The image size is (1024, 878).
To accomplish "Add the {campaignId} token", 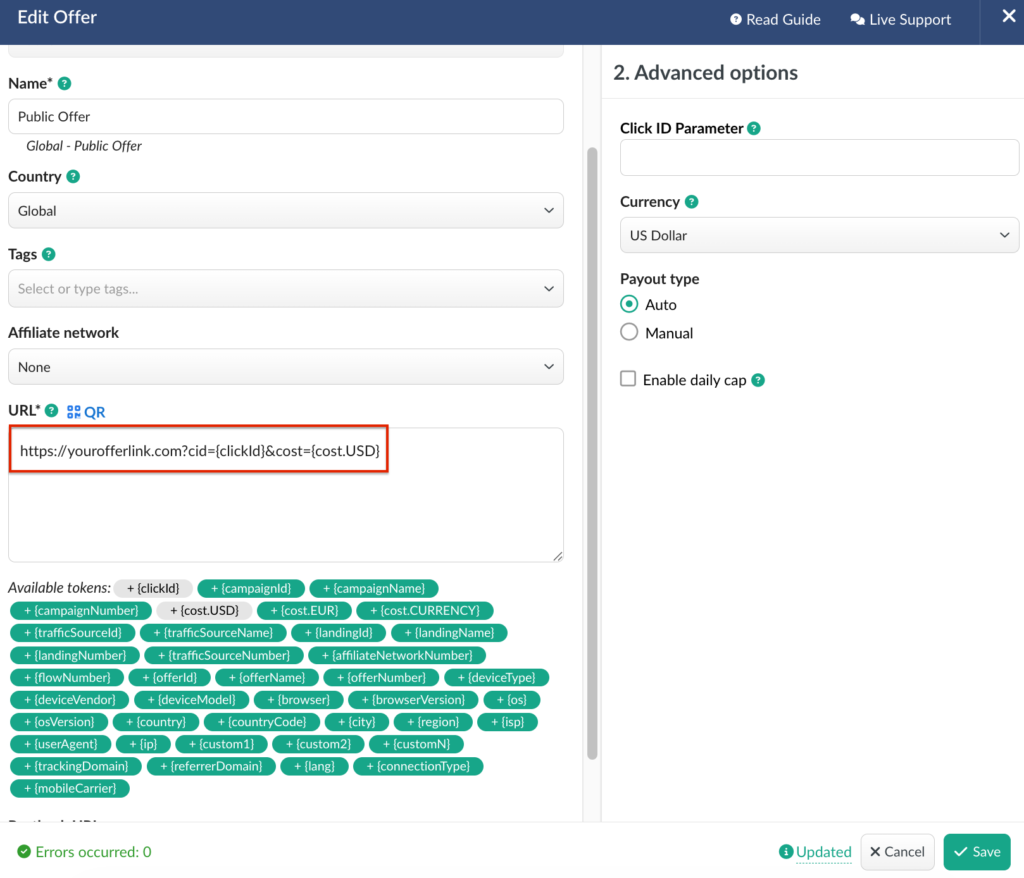I will [x=249, y=588].
